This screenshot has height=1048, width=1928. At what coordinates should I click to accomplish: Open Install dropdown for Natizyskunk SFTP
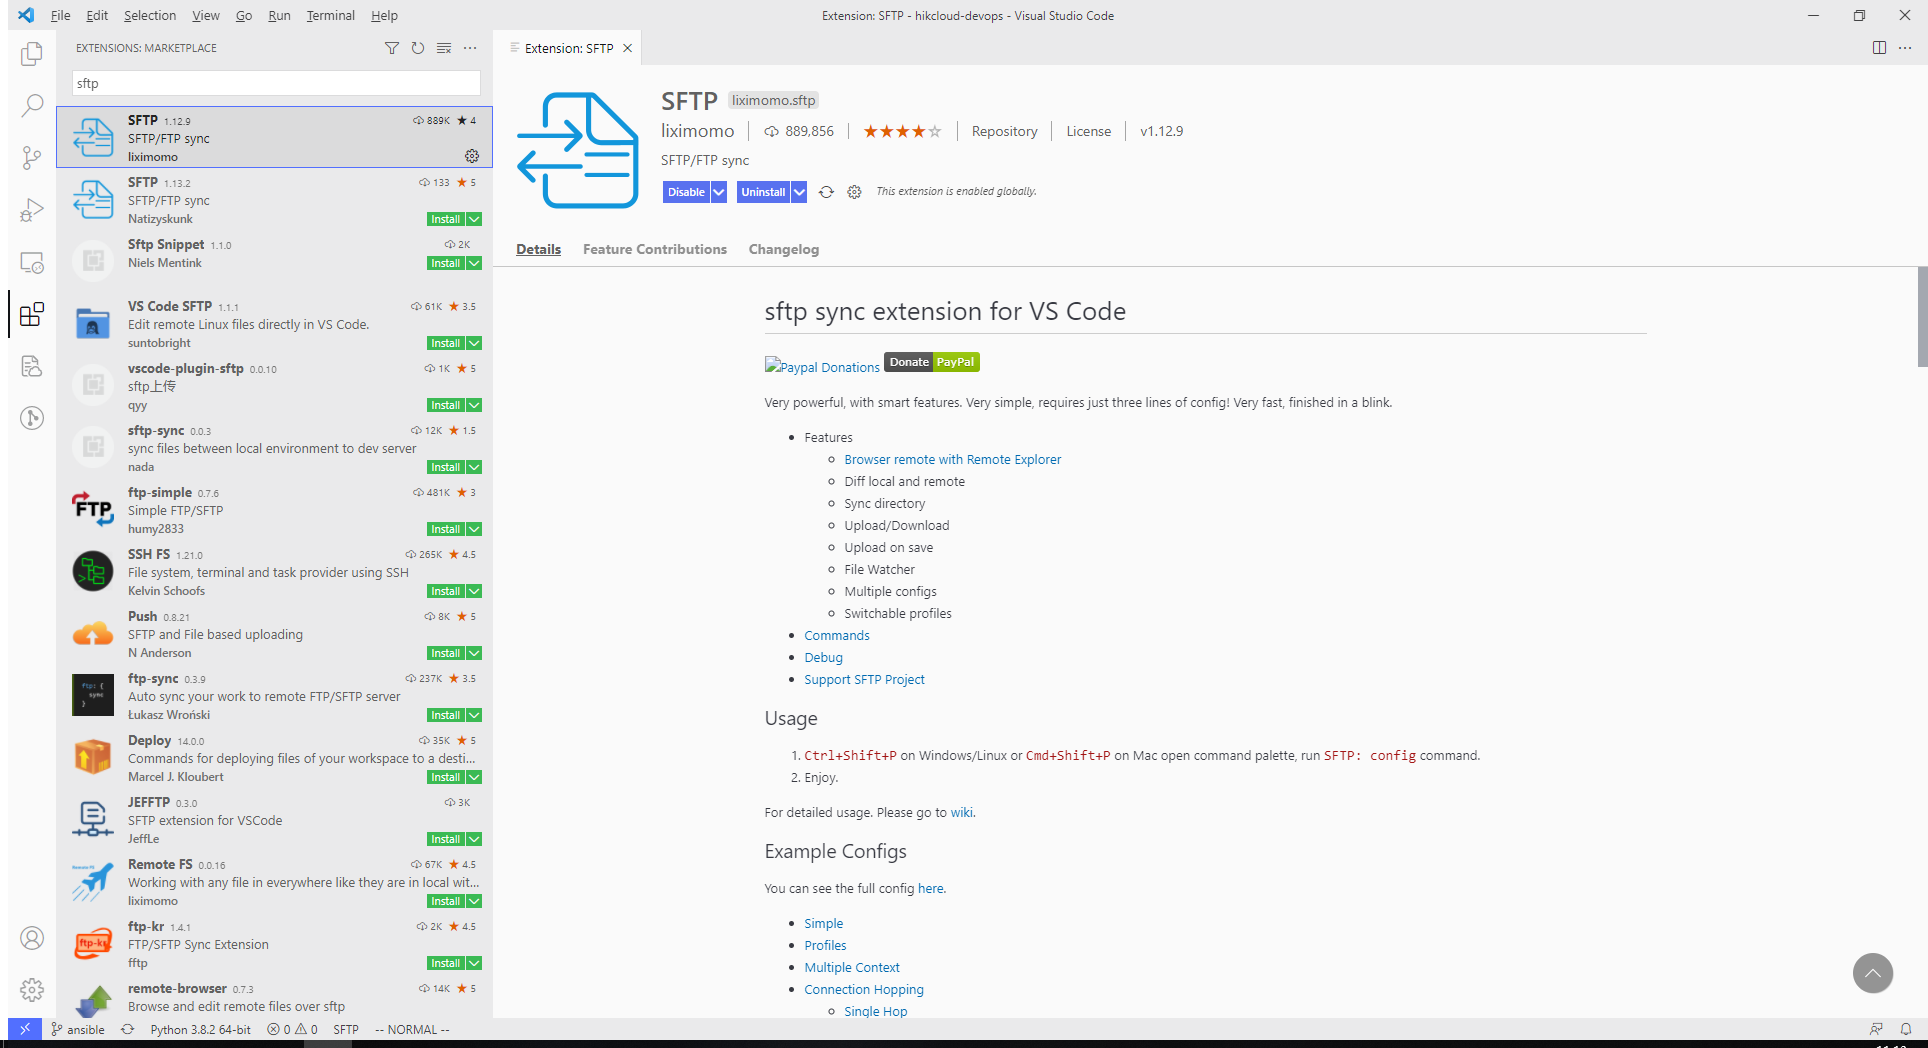click(474, 219)
